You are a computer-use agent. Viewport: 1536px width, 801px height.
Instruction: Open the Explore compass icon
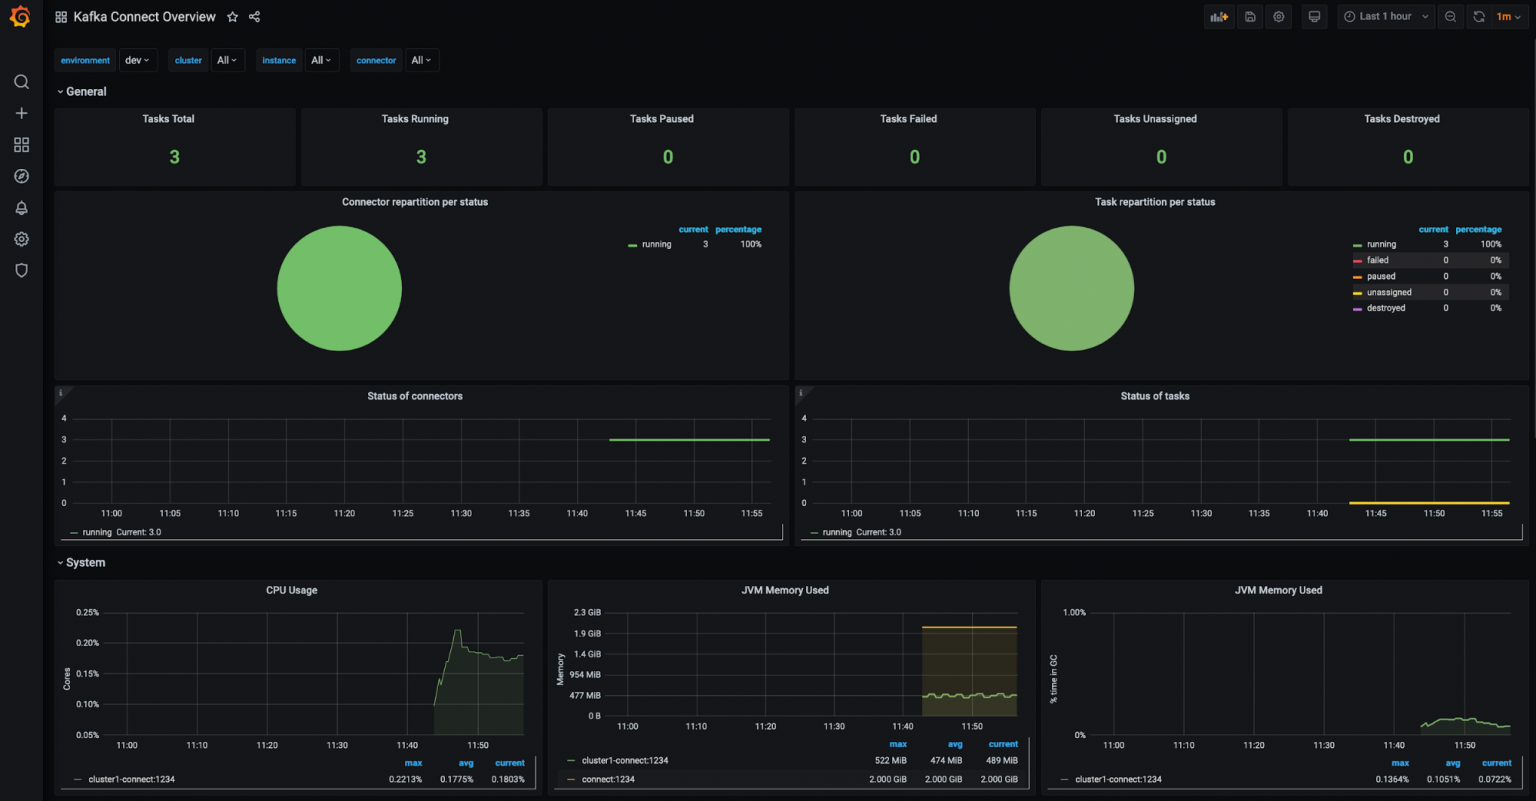21,176
